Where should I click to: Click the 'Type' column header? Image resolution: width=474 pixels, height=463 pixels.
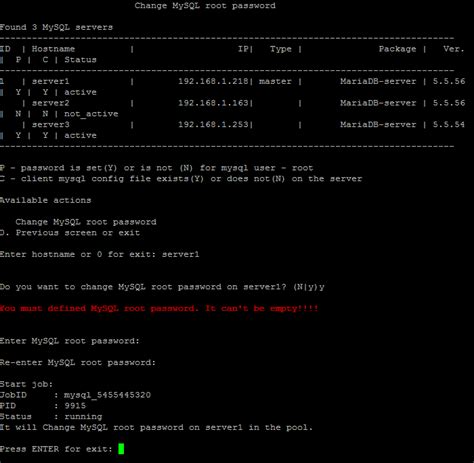pyautogui.click(x=281, y=49)
